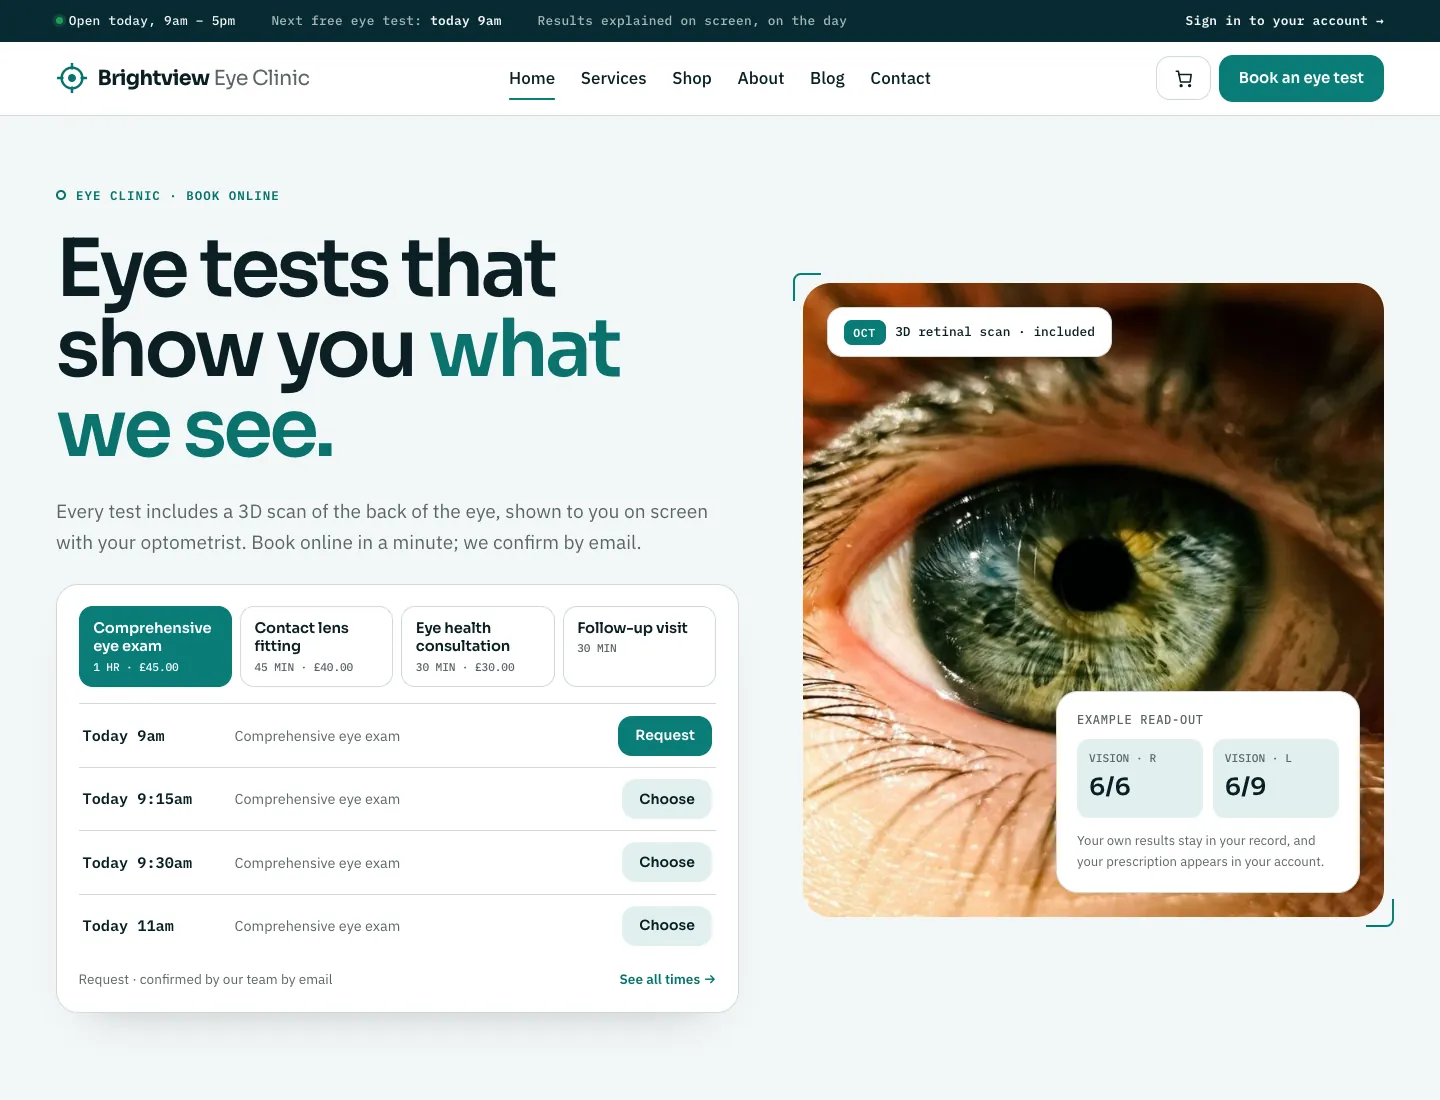1440x1100 pixels.
Task: Select Follow-up visit service
Action: (x=639, y=646)
